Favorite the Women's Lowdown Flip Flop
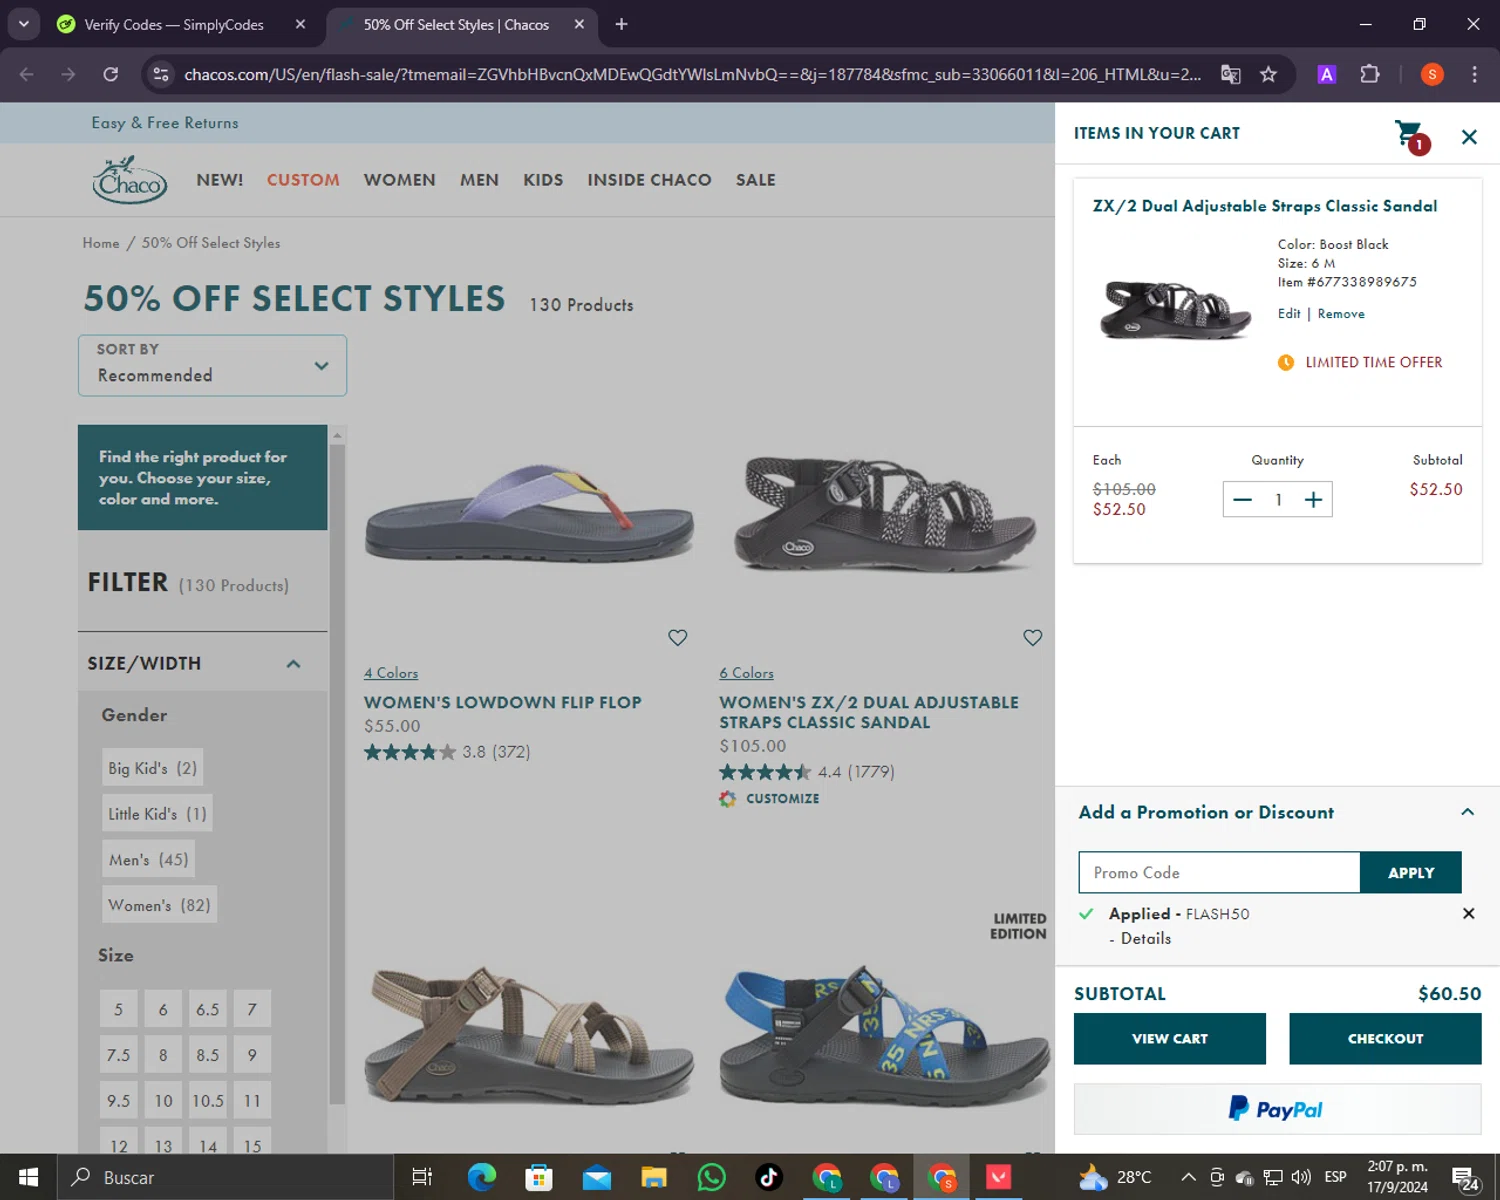 pyautogui.click(x=678, y=637)
